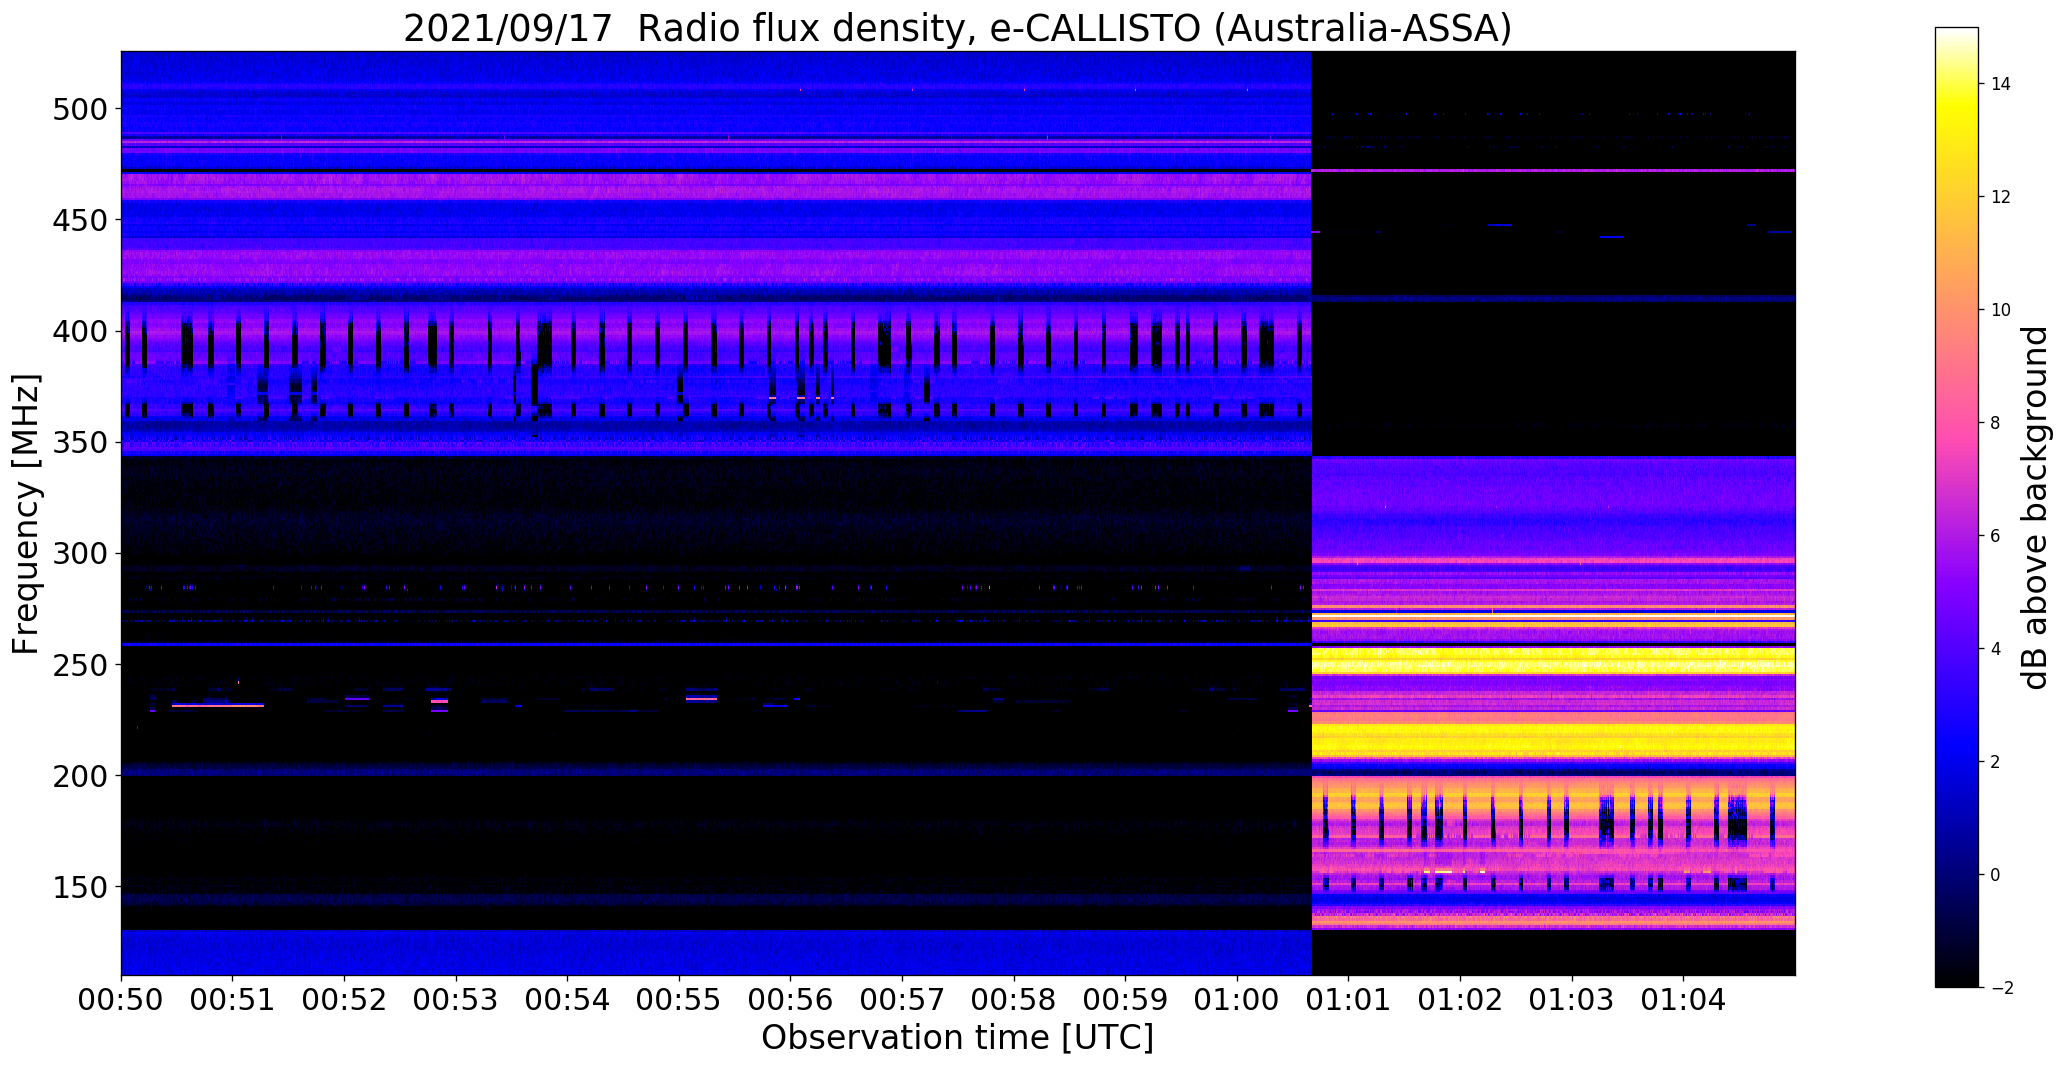
Task: Click the 01:02 time tick label
Action: pyautogui.click(x=1461, y=999)
